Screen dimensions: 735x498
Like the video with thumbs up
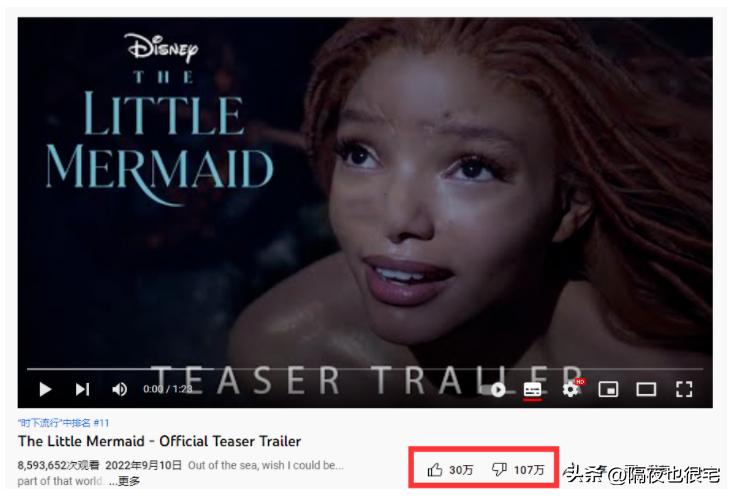click(435, 470)
